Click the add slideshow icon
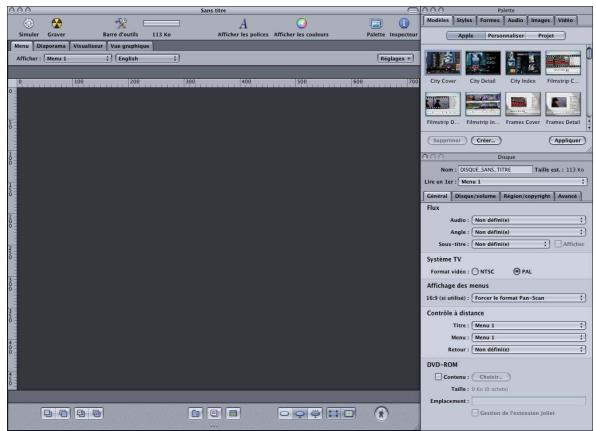Screen dimensions: 596x431 tap(214, 413)
